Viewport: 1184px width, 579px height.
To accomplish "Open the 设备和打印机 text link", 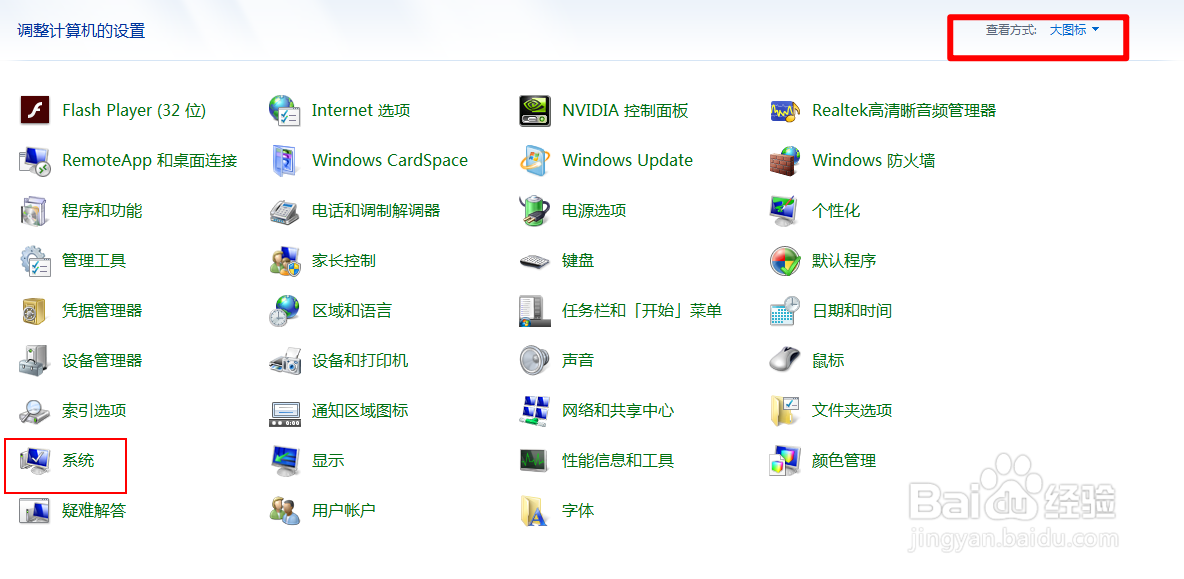I will click(x=360, y=360).
